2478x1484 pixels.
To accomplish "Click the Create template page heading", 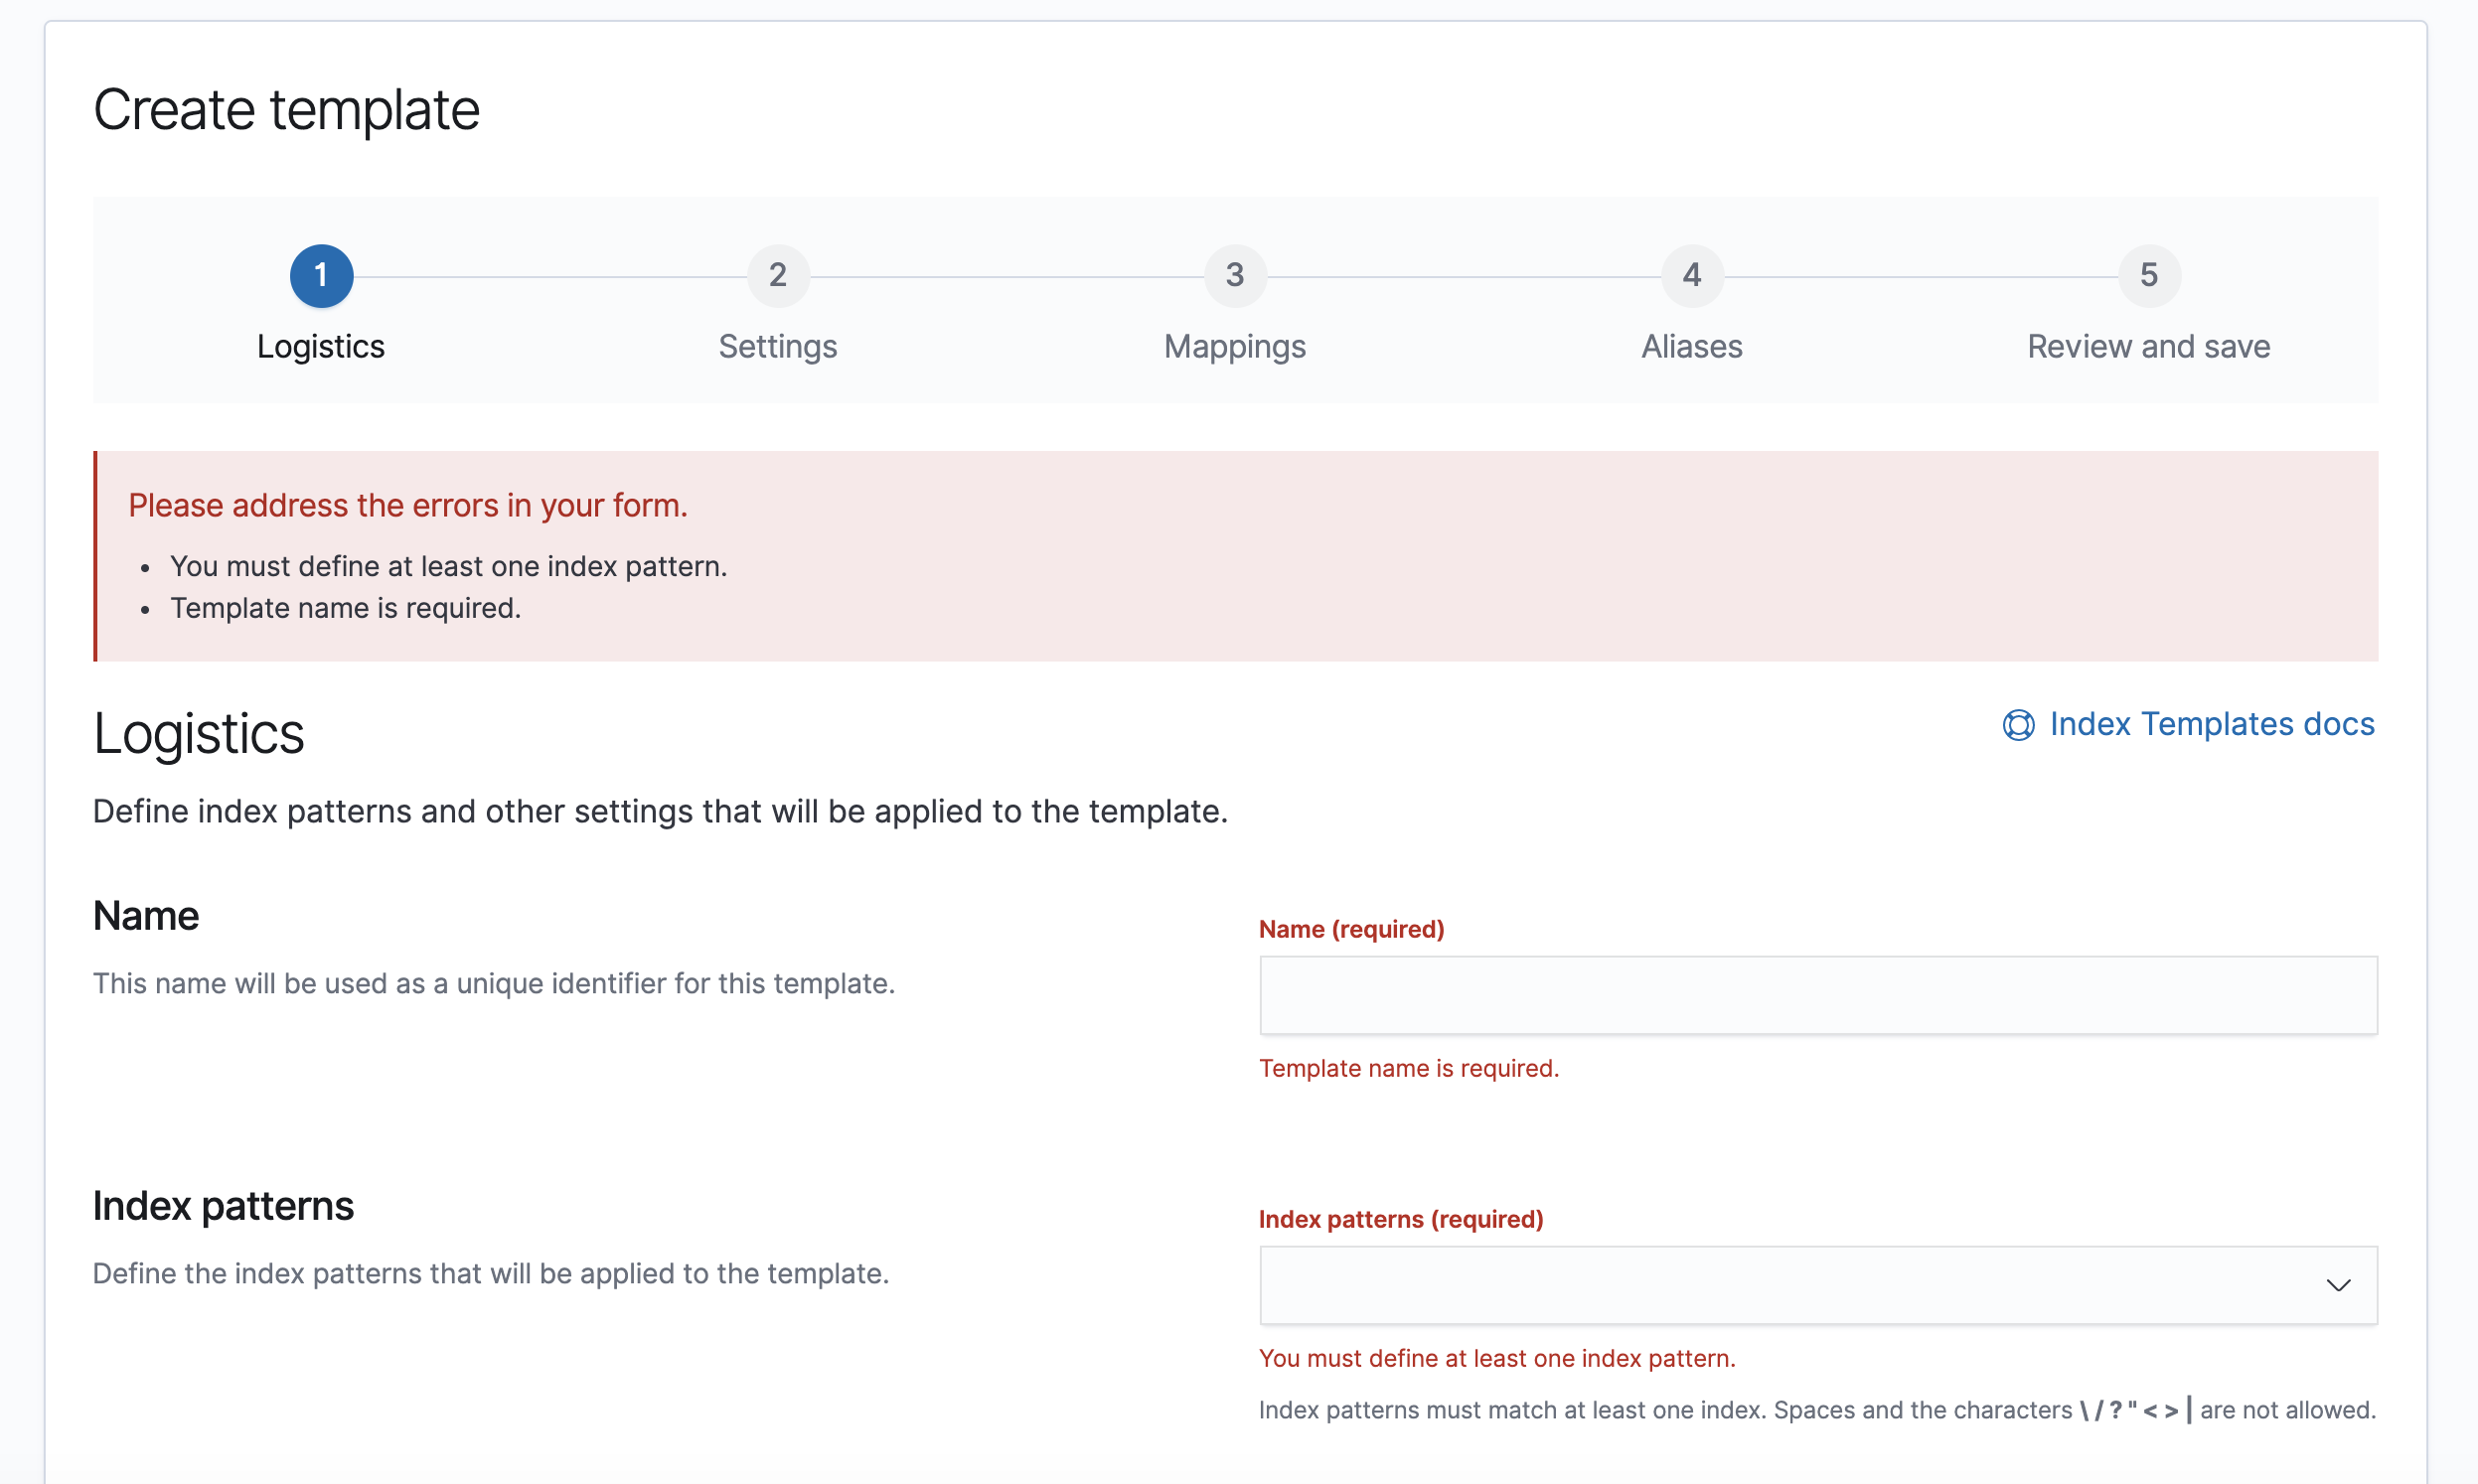I will (x=287, y=110).
